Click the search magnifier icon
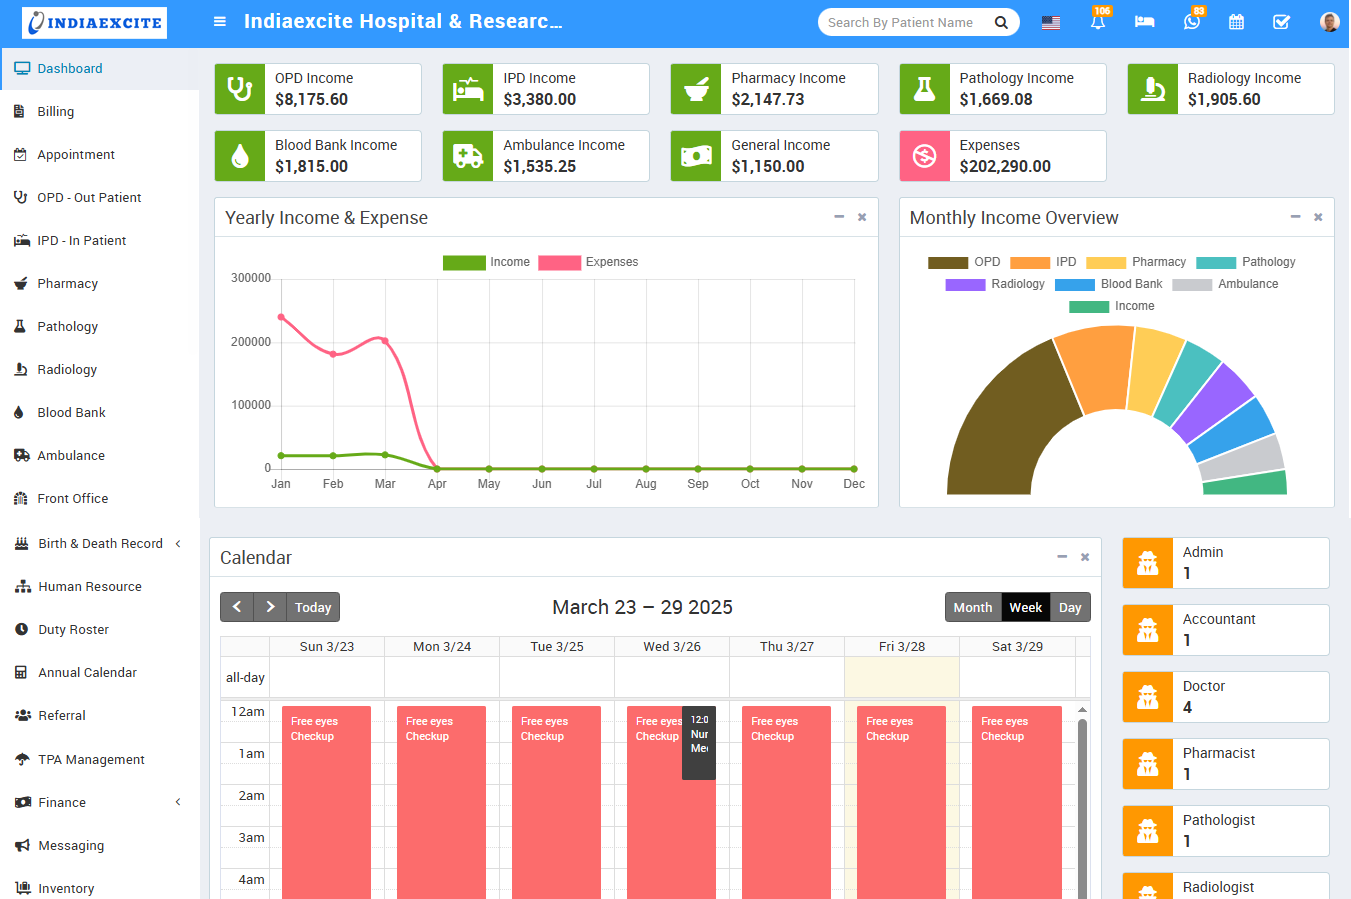Image resolution: width=1351 pixels, height=899 pixels. click(1001, 22)
